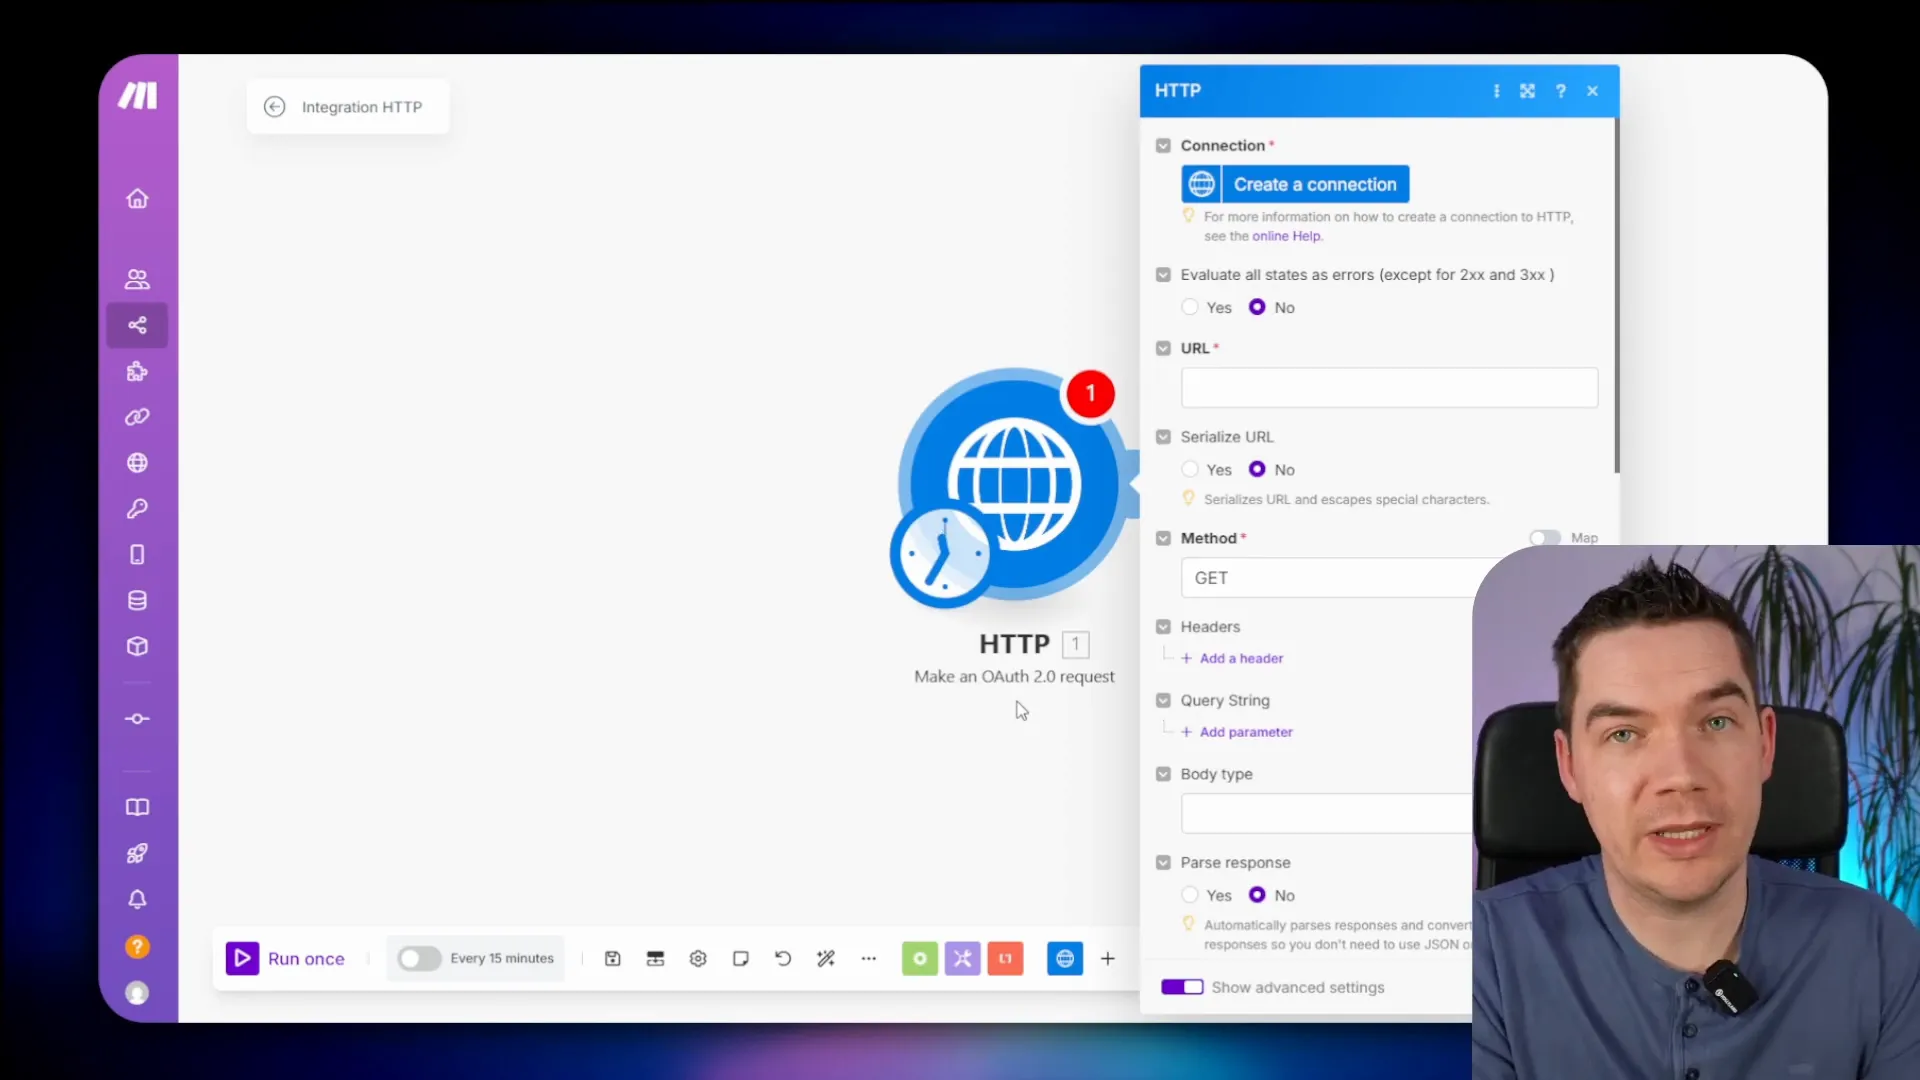Open the HTTP panel vertical dots menu

coord(1497,91)
